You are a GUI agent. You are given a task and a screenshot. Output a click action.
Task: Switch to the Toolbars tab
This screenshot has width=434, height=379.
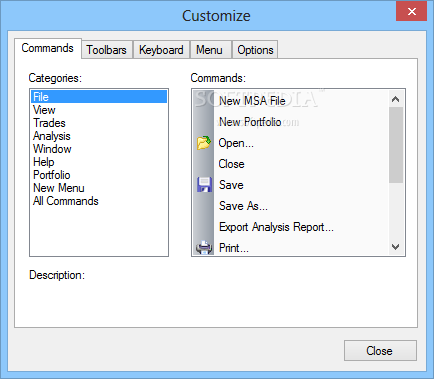pos(107,50)
